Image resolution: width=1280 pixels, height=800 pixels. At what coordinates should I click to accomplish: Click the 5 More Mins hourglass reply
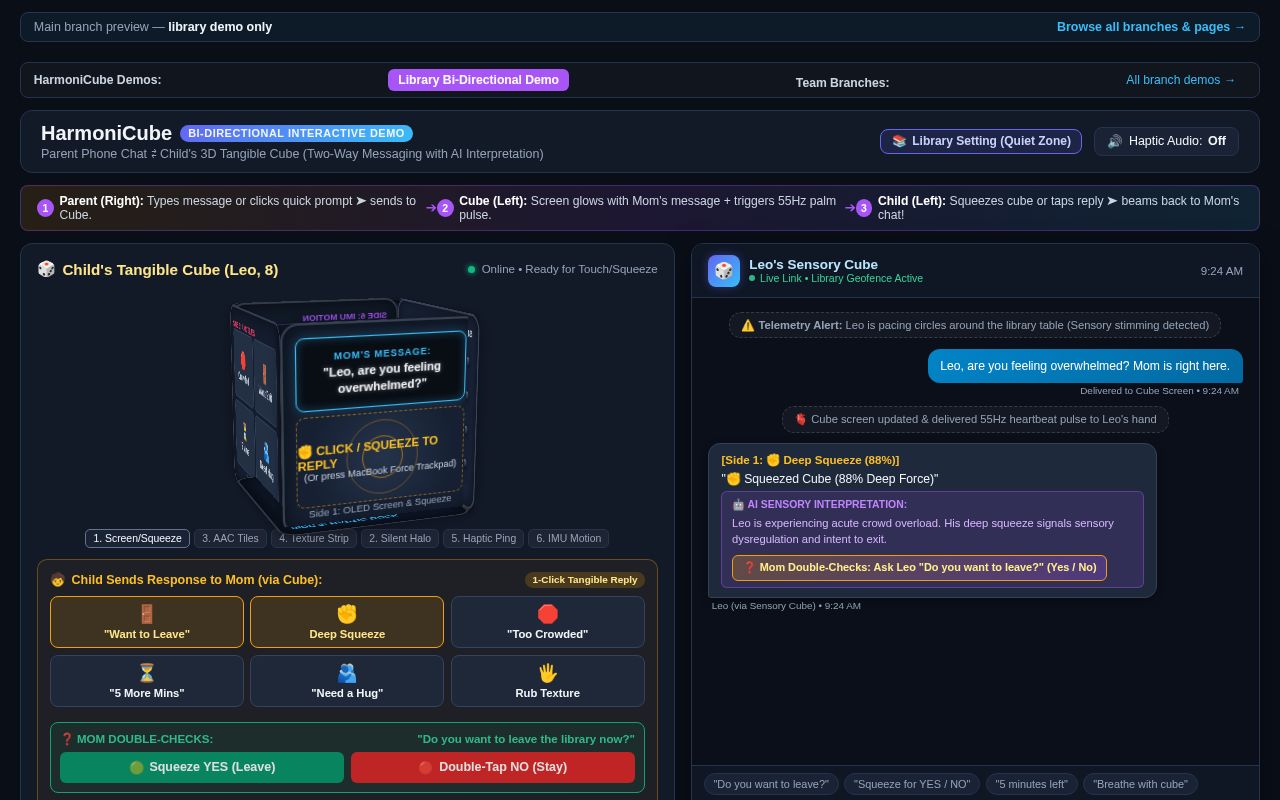(x=147, y=681)
